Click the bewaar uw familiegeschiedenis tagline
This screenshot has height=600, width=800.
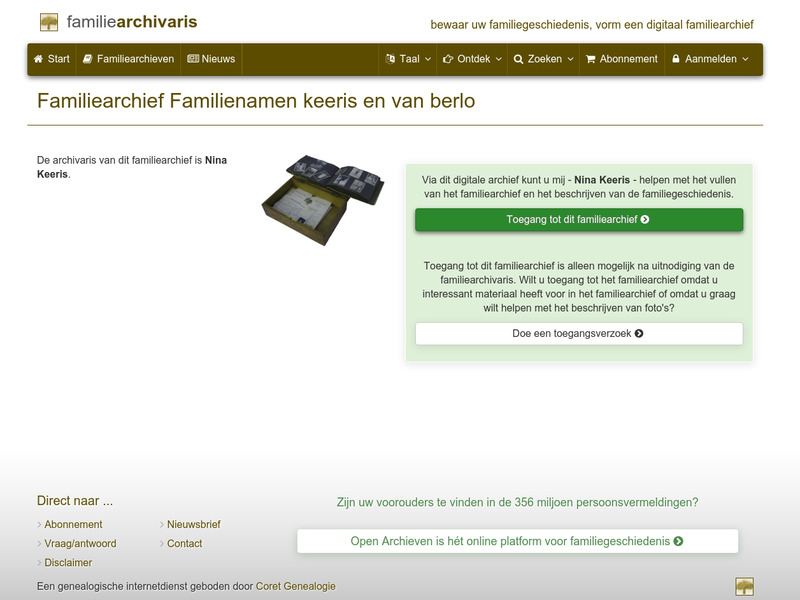tap(592, 24)
